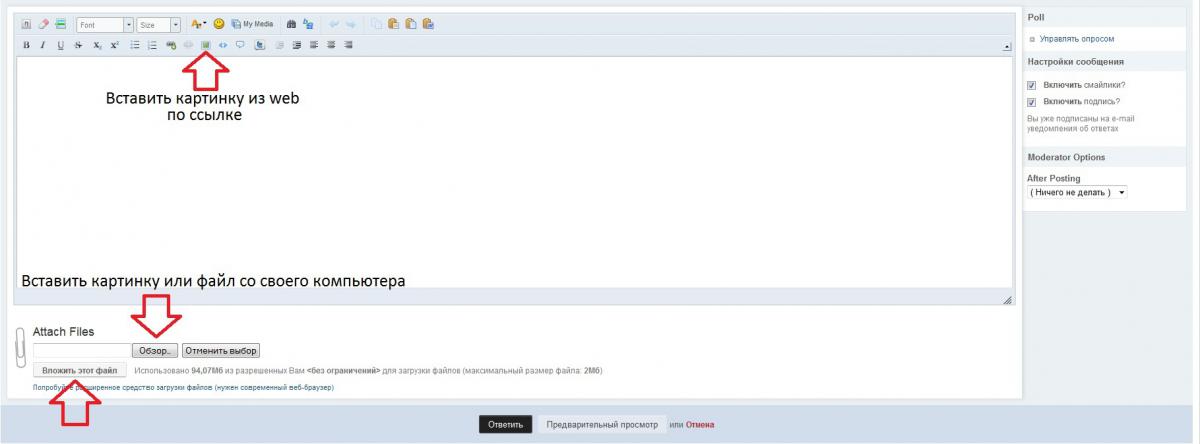Insert image from web link icon
The height and width of the screenshot is (444, 1200).
206,45
